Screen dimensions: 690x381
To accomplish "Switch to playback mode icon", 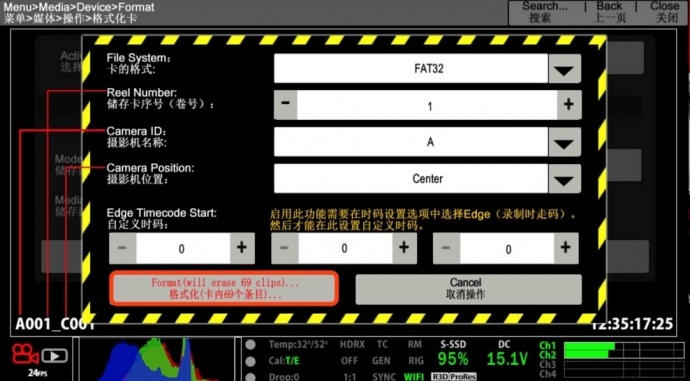I will 55,355.
